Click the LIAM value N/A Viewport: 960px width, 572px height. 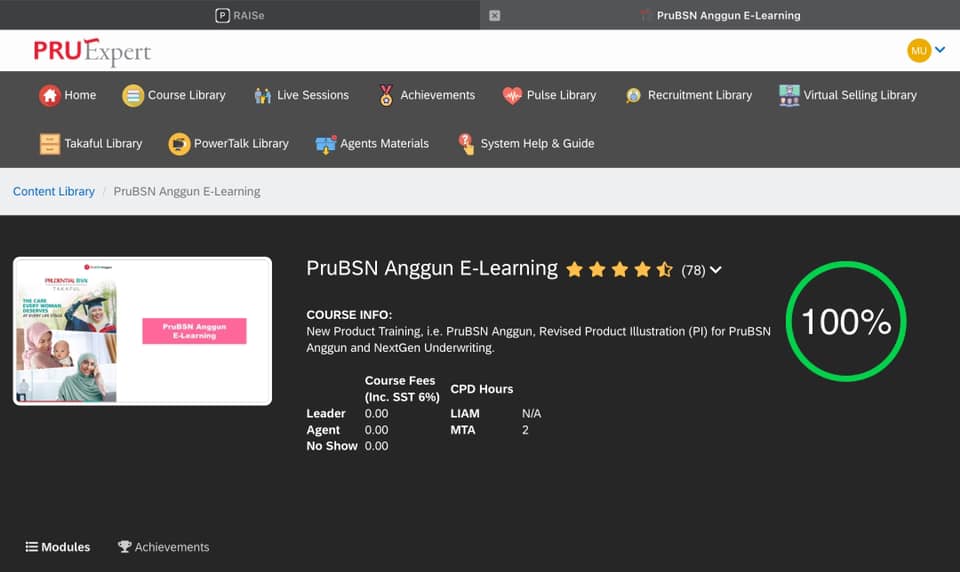[x=531, y=413]
